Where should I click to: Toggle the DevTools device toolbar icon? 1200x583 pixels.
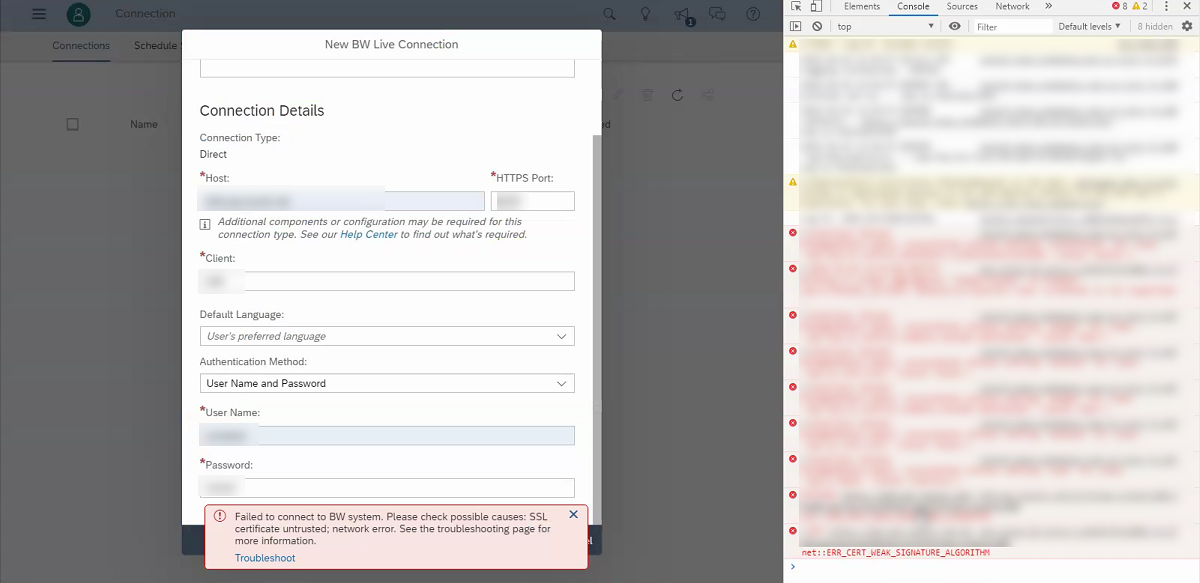816,7
